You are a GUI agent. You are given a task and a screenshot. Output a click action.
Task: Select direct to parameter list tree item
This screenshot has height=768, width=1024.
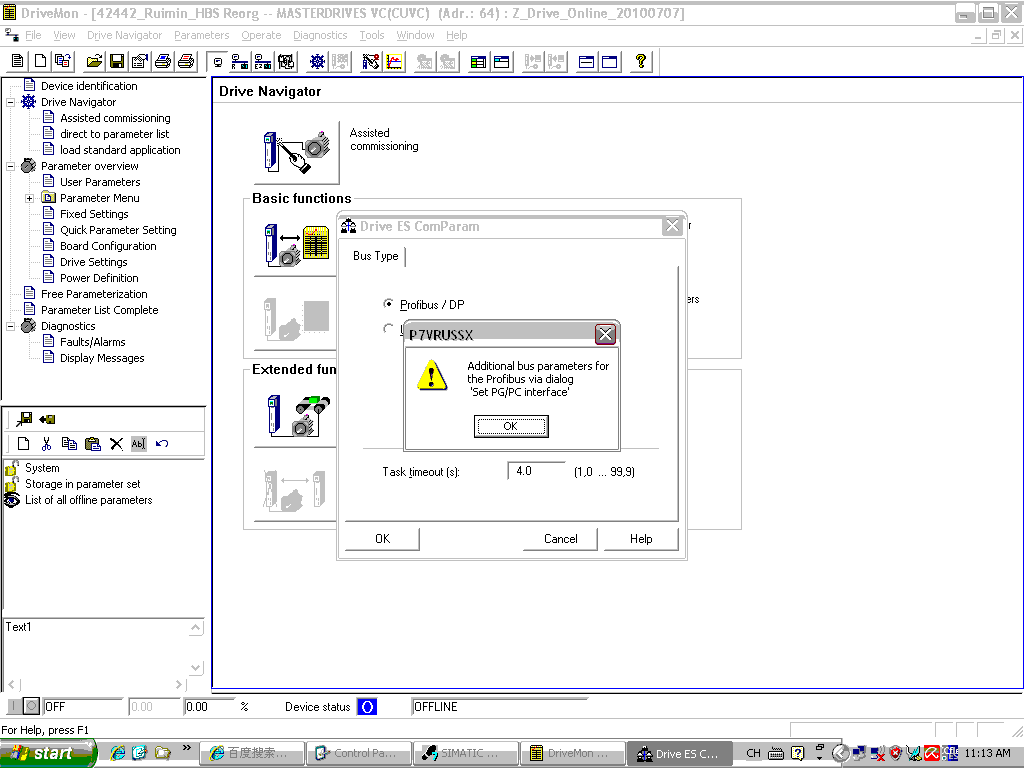click(114, 134)
